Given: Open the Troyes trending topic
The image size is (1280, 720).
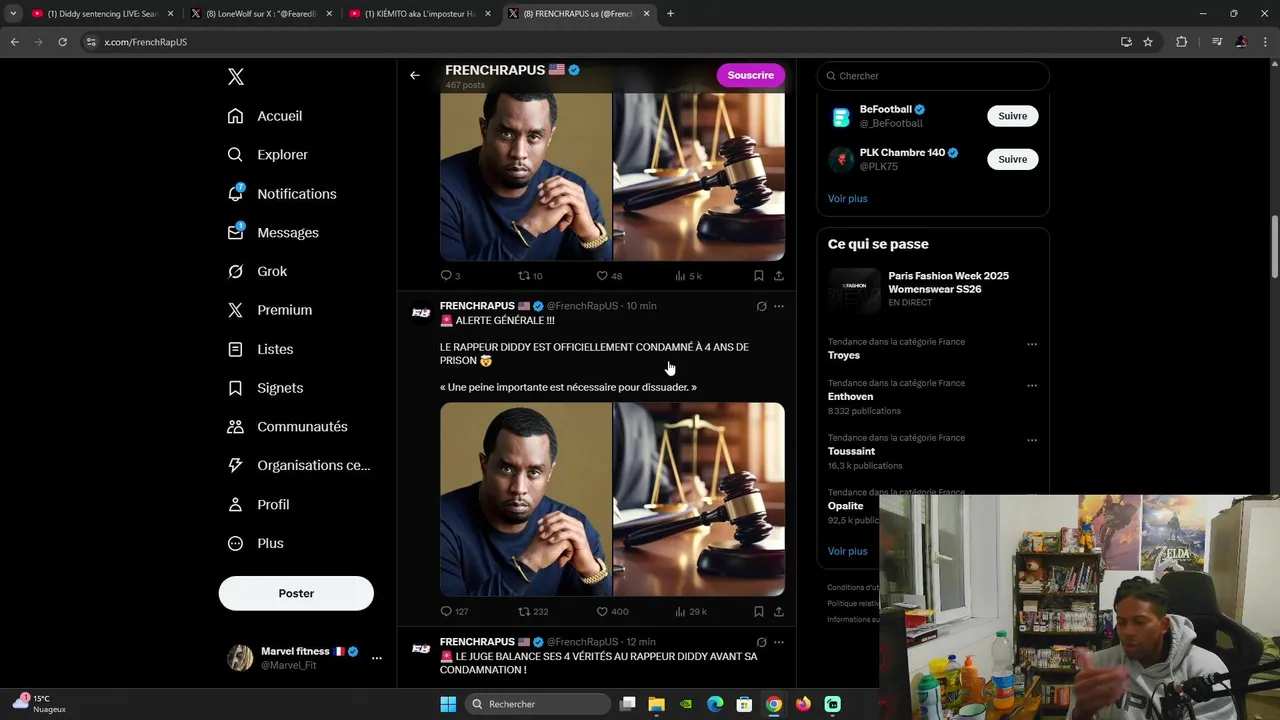Looking at the screenshot, I should [844, 355].
